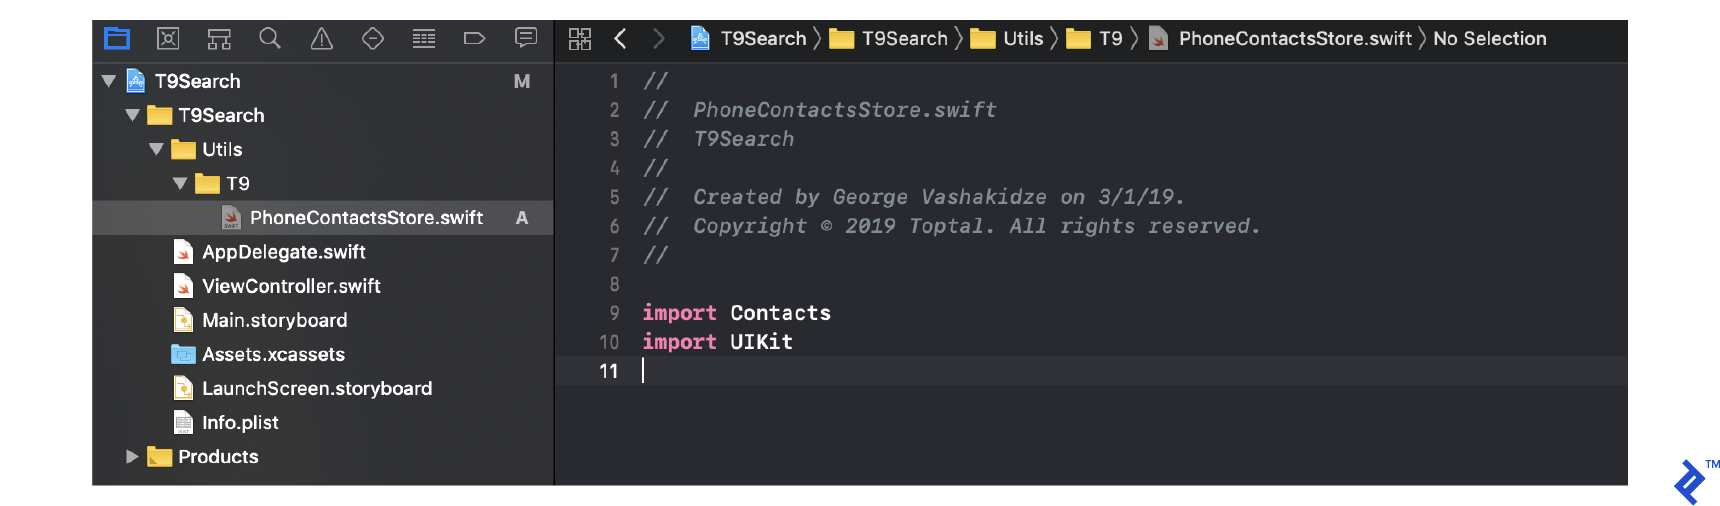
Task: Open the Breakpoint navigator icon
Action: pyautogui.click(x=475, y=39)
